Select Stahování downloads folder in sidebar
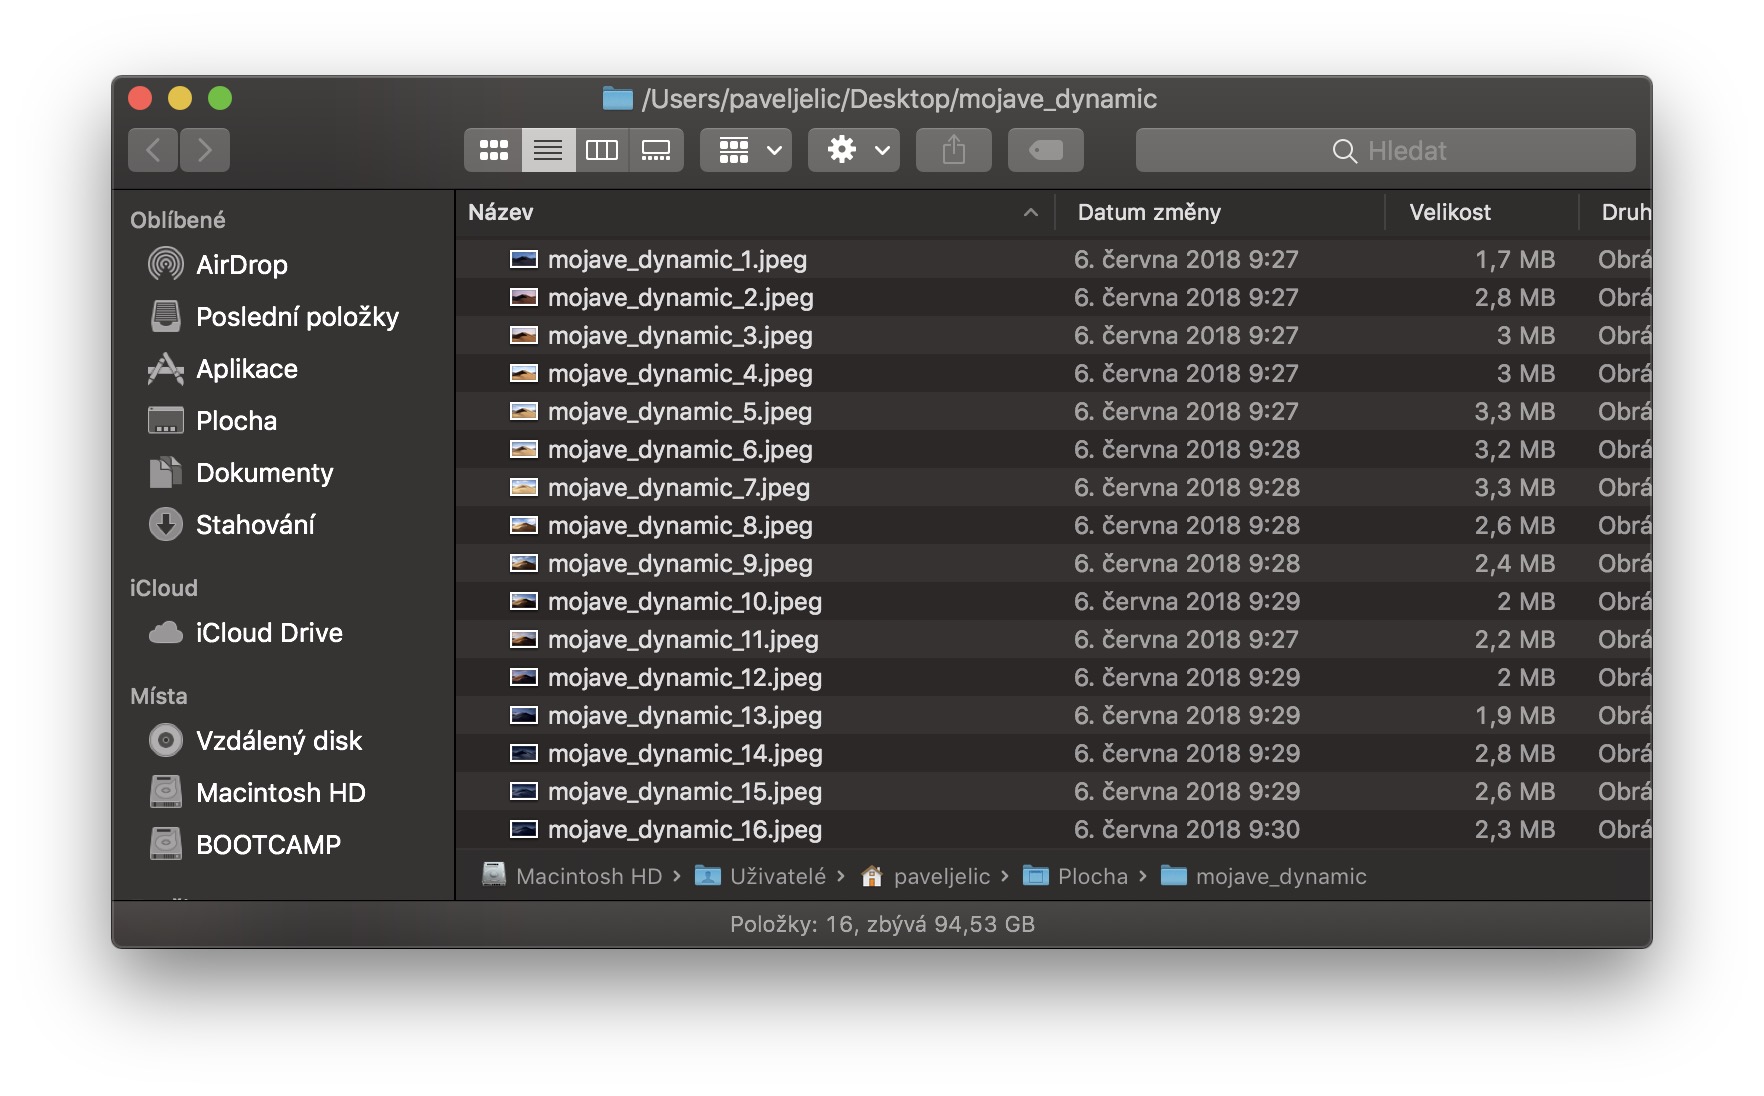Image resolution: width=1764 pixels, height=1096 pixels. point(255,525)
